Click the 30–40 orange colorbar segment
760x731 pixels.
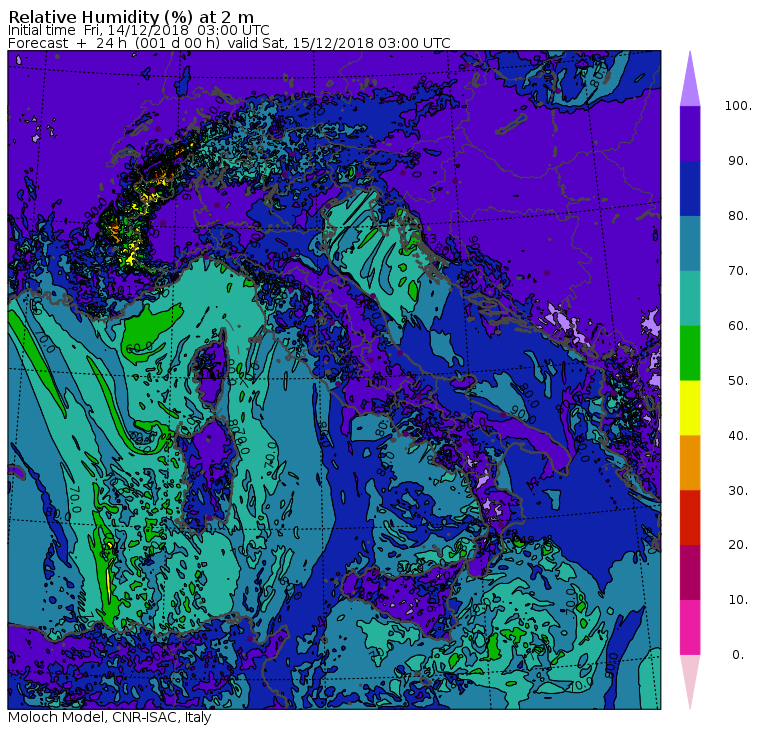click(x=690, y=463)
